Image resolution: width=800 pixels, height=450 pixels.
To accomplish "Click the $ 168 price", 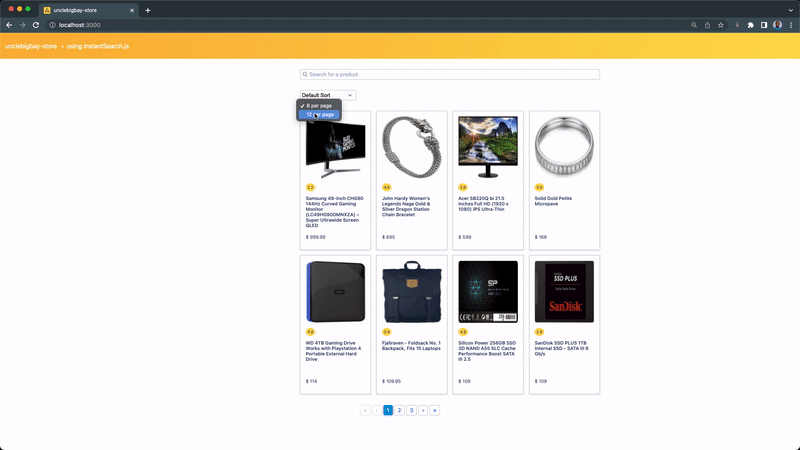I will coord(540,237).
